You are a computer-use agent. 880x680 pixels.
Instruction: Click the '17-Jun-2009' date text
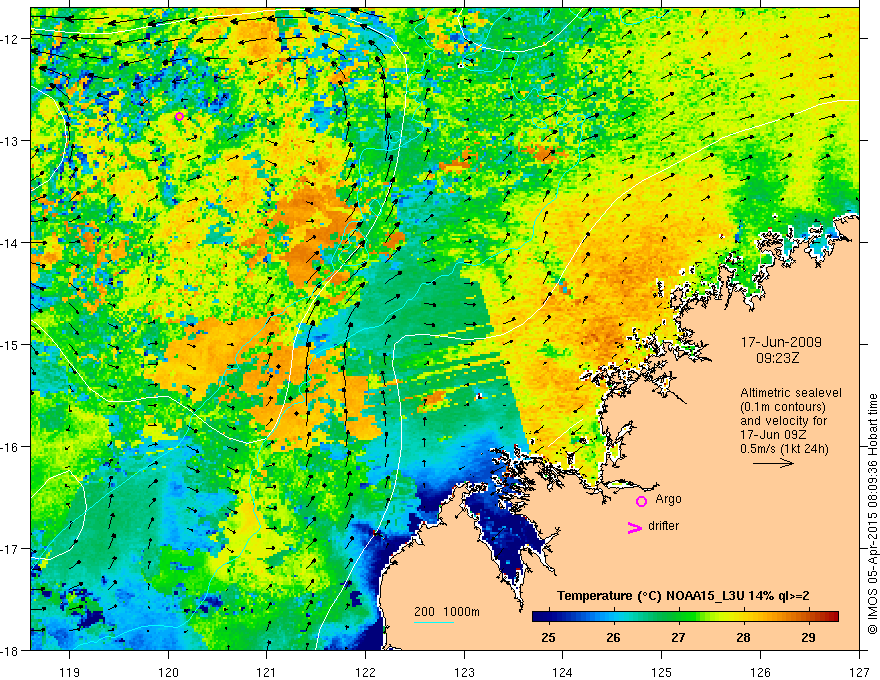tap(781, 342)
